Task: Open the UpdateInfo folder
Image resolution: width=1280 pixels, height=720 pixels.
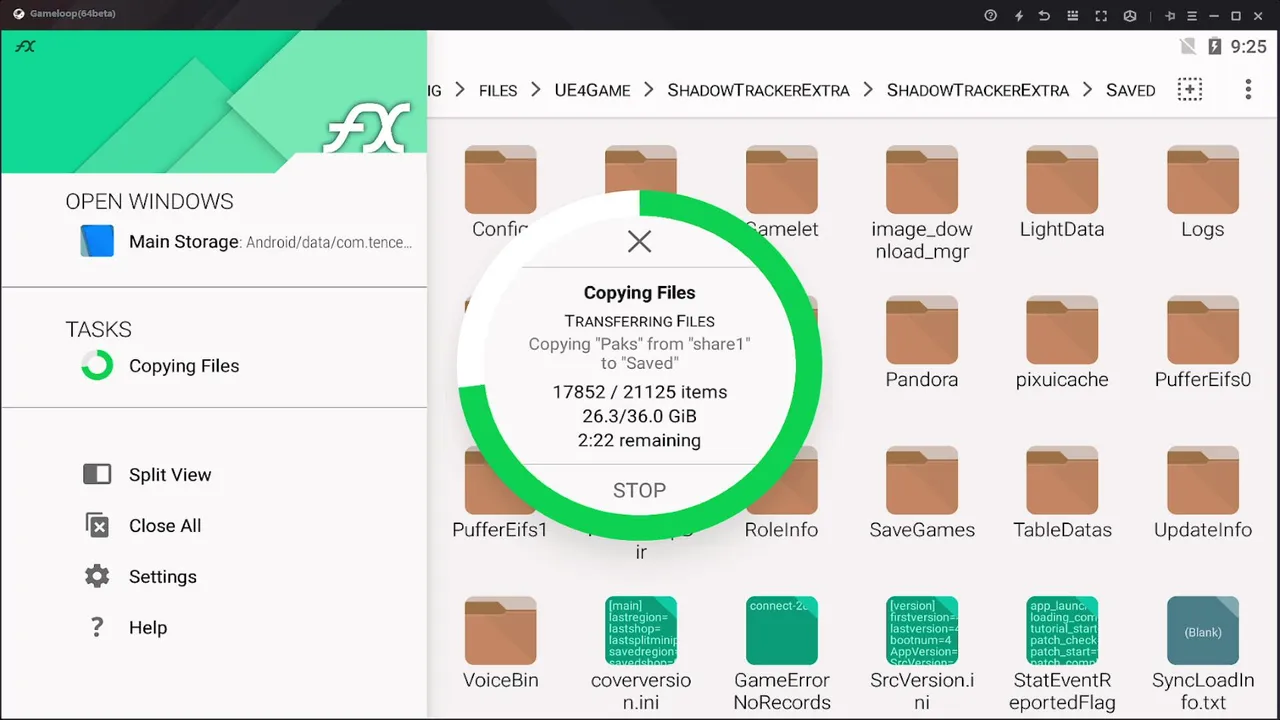Action: pyautogui.click(x=1203, y=493)
